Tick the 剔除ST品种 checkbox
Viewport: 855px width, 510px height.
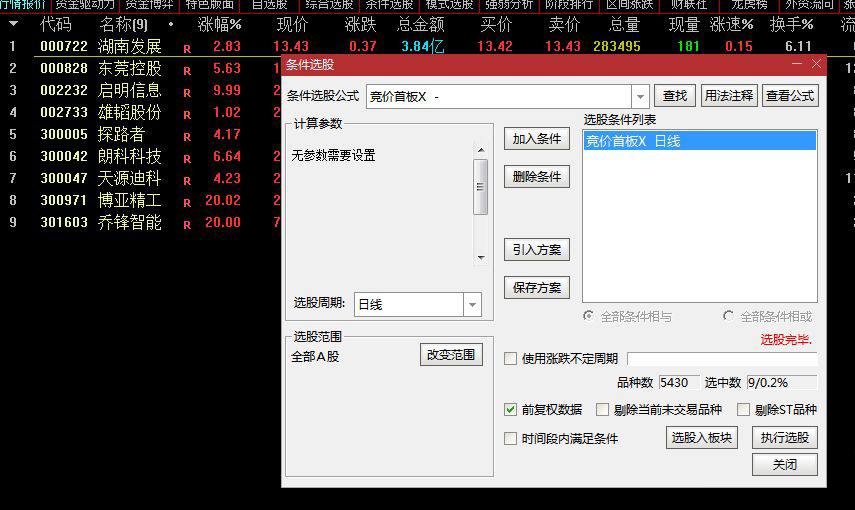click(x=743, y=409)
